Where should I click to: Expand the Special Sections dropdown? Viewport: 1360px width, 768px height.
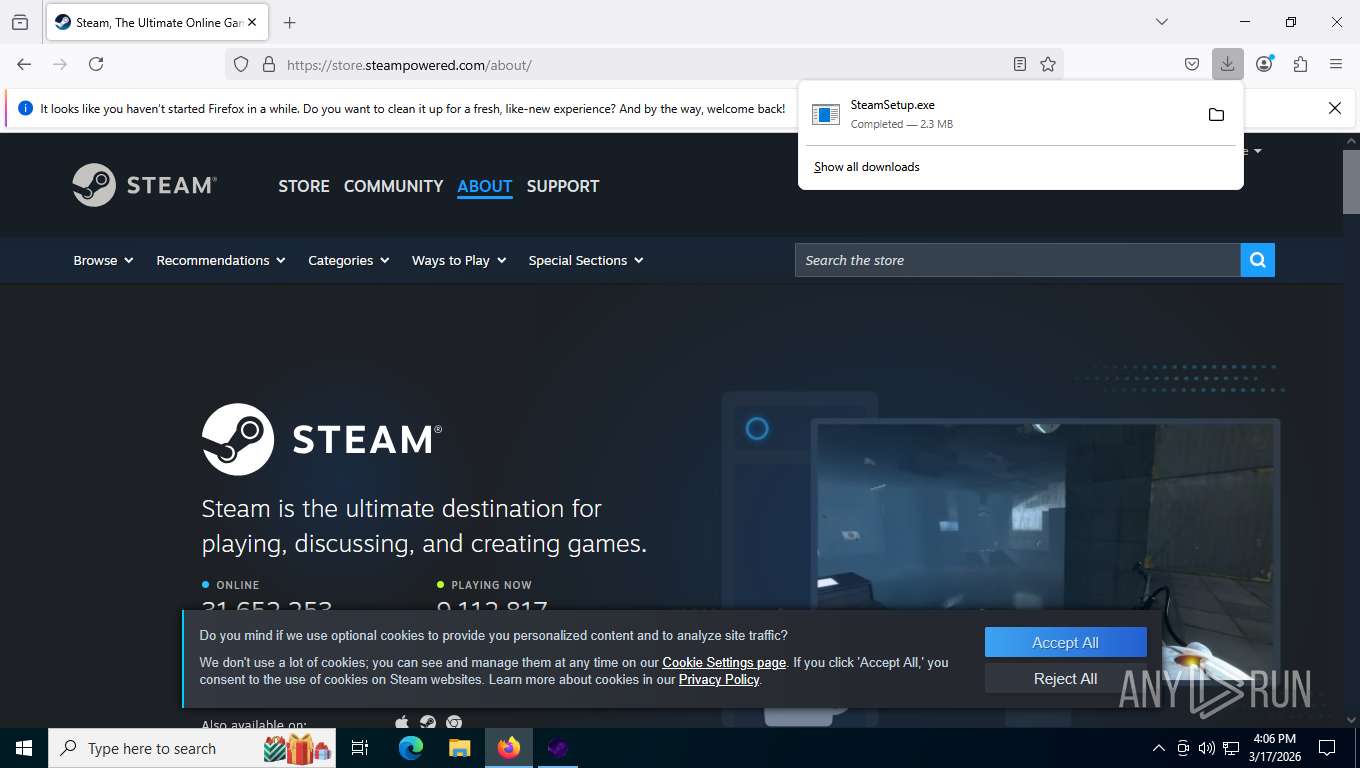(x=586, y=260)
